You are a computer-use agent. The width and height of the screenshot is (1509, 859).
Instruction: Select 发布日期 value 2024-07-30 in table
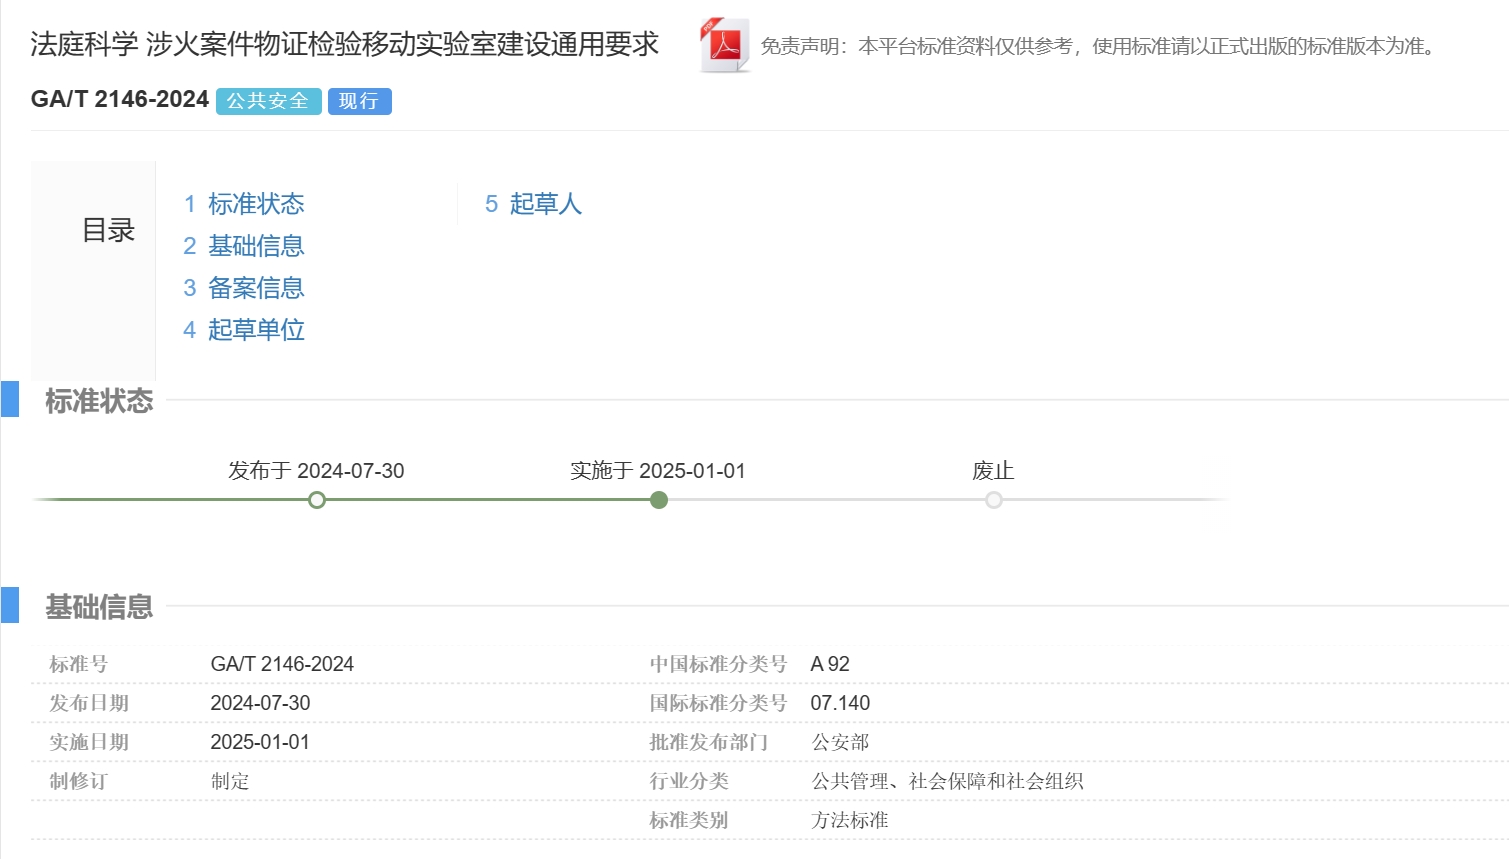(260, 703)
